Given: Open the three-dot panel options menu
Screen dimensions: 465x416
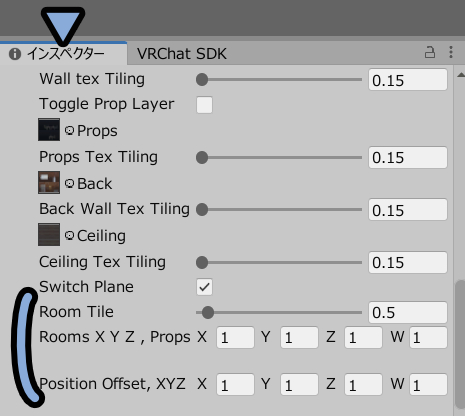Looking at the screenshot, I should pyautogui.click(x=451, y=52).
